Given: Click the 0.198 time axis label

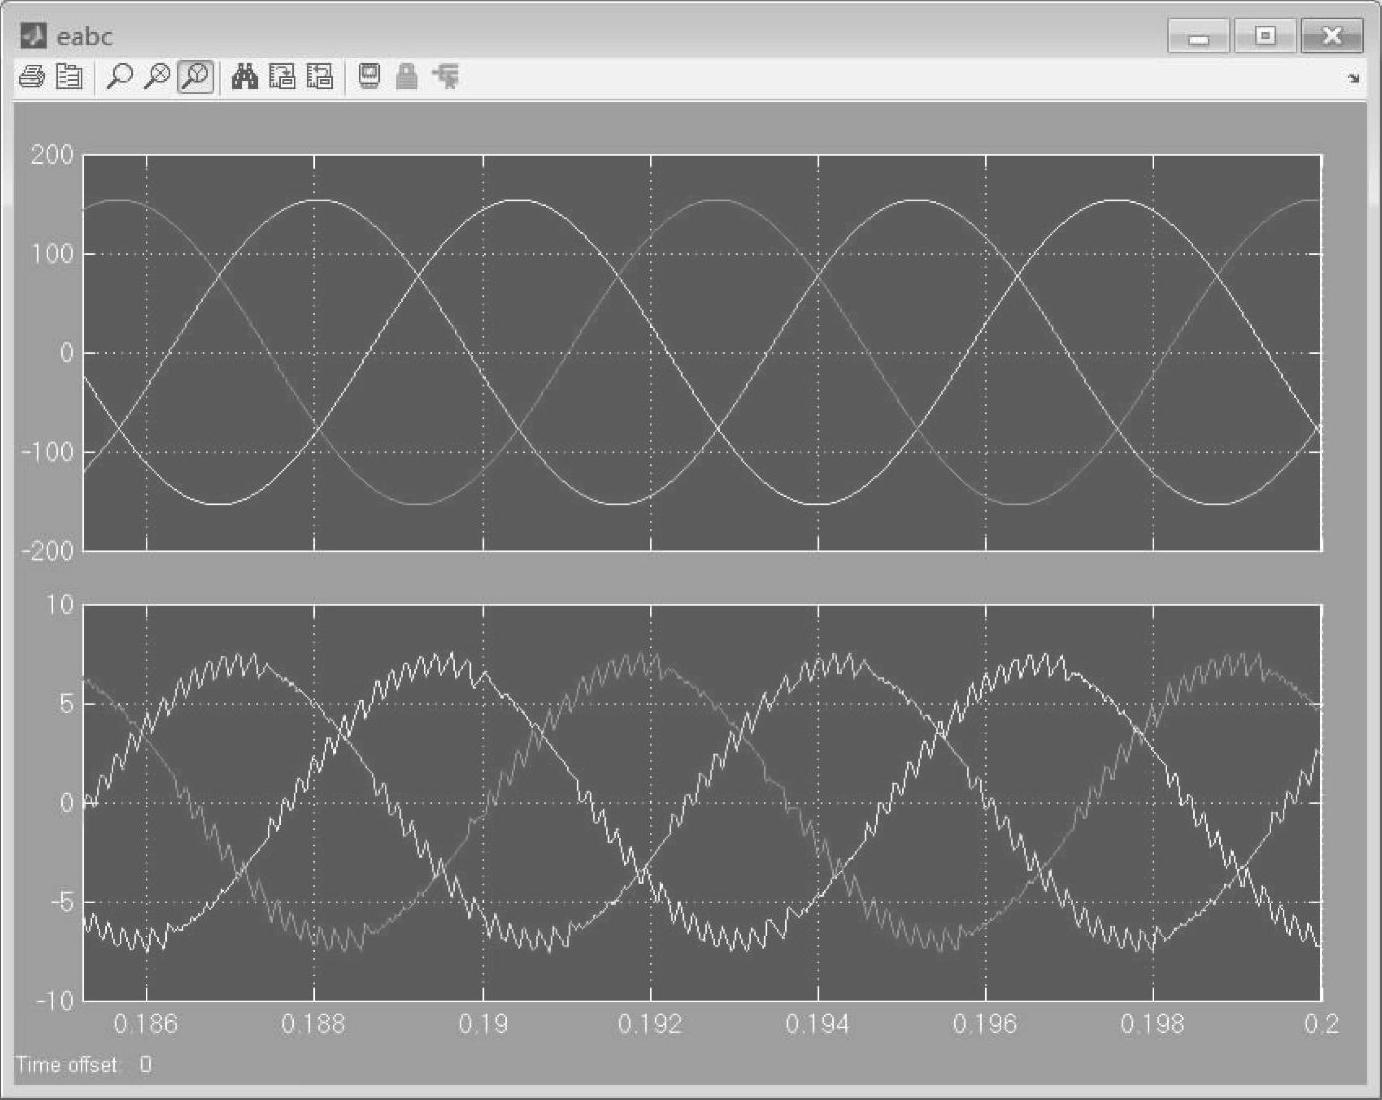Looking at the screenshot, I should click(1154, 1024).
